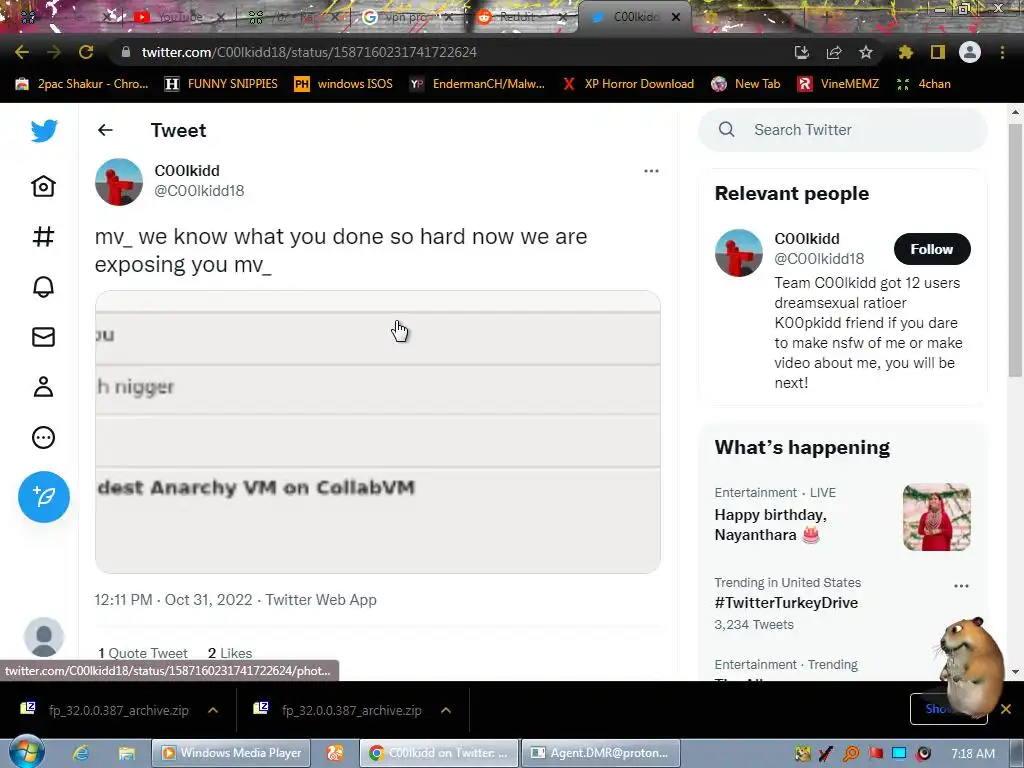Open the Messages envelope icon

click(x=44, y=337)
